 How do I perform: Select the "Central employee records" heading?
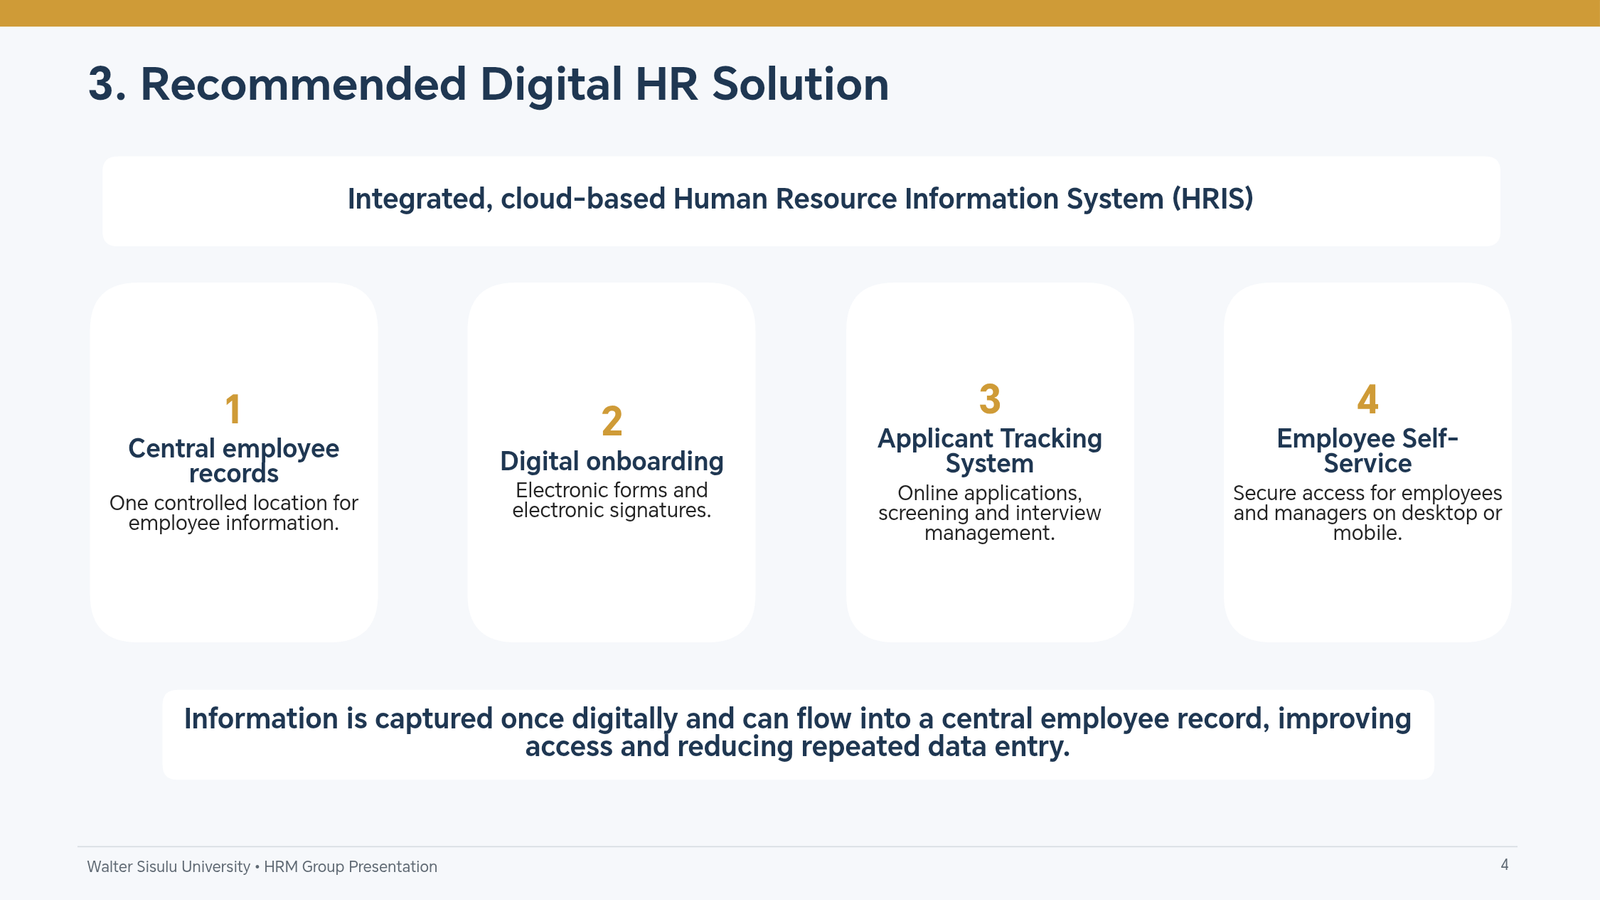[x=234, y=461]
